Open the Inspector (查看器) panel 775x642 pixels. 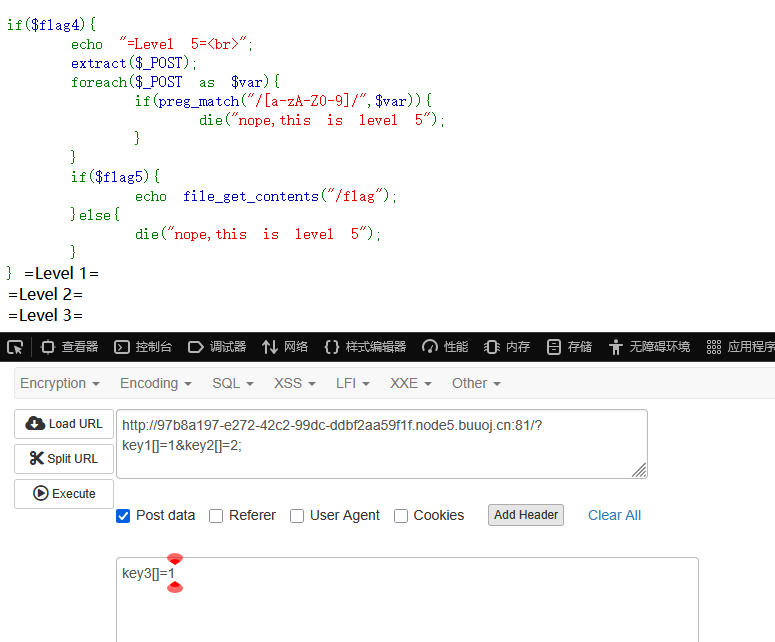70,347
